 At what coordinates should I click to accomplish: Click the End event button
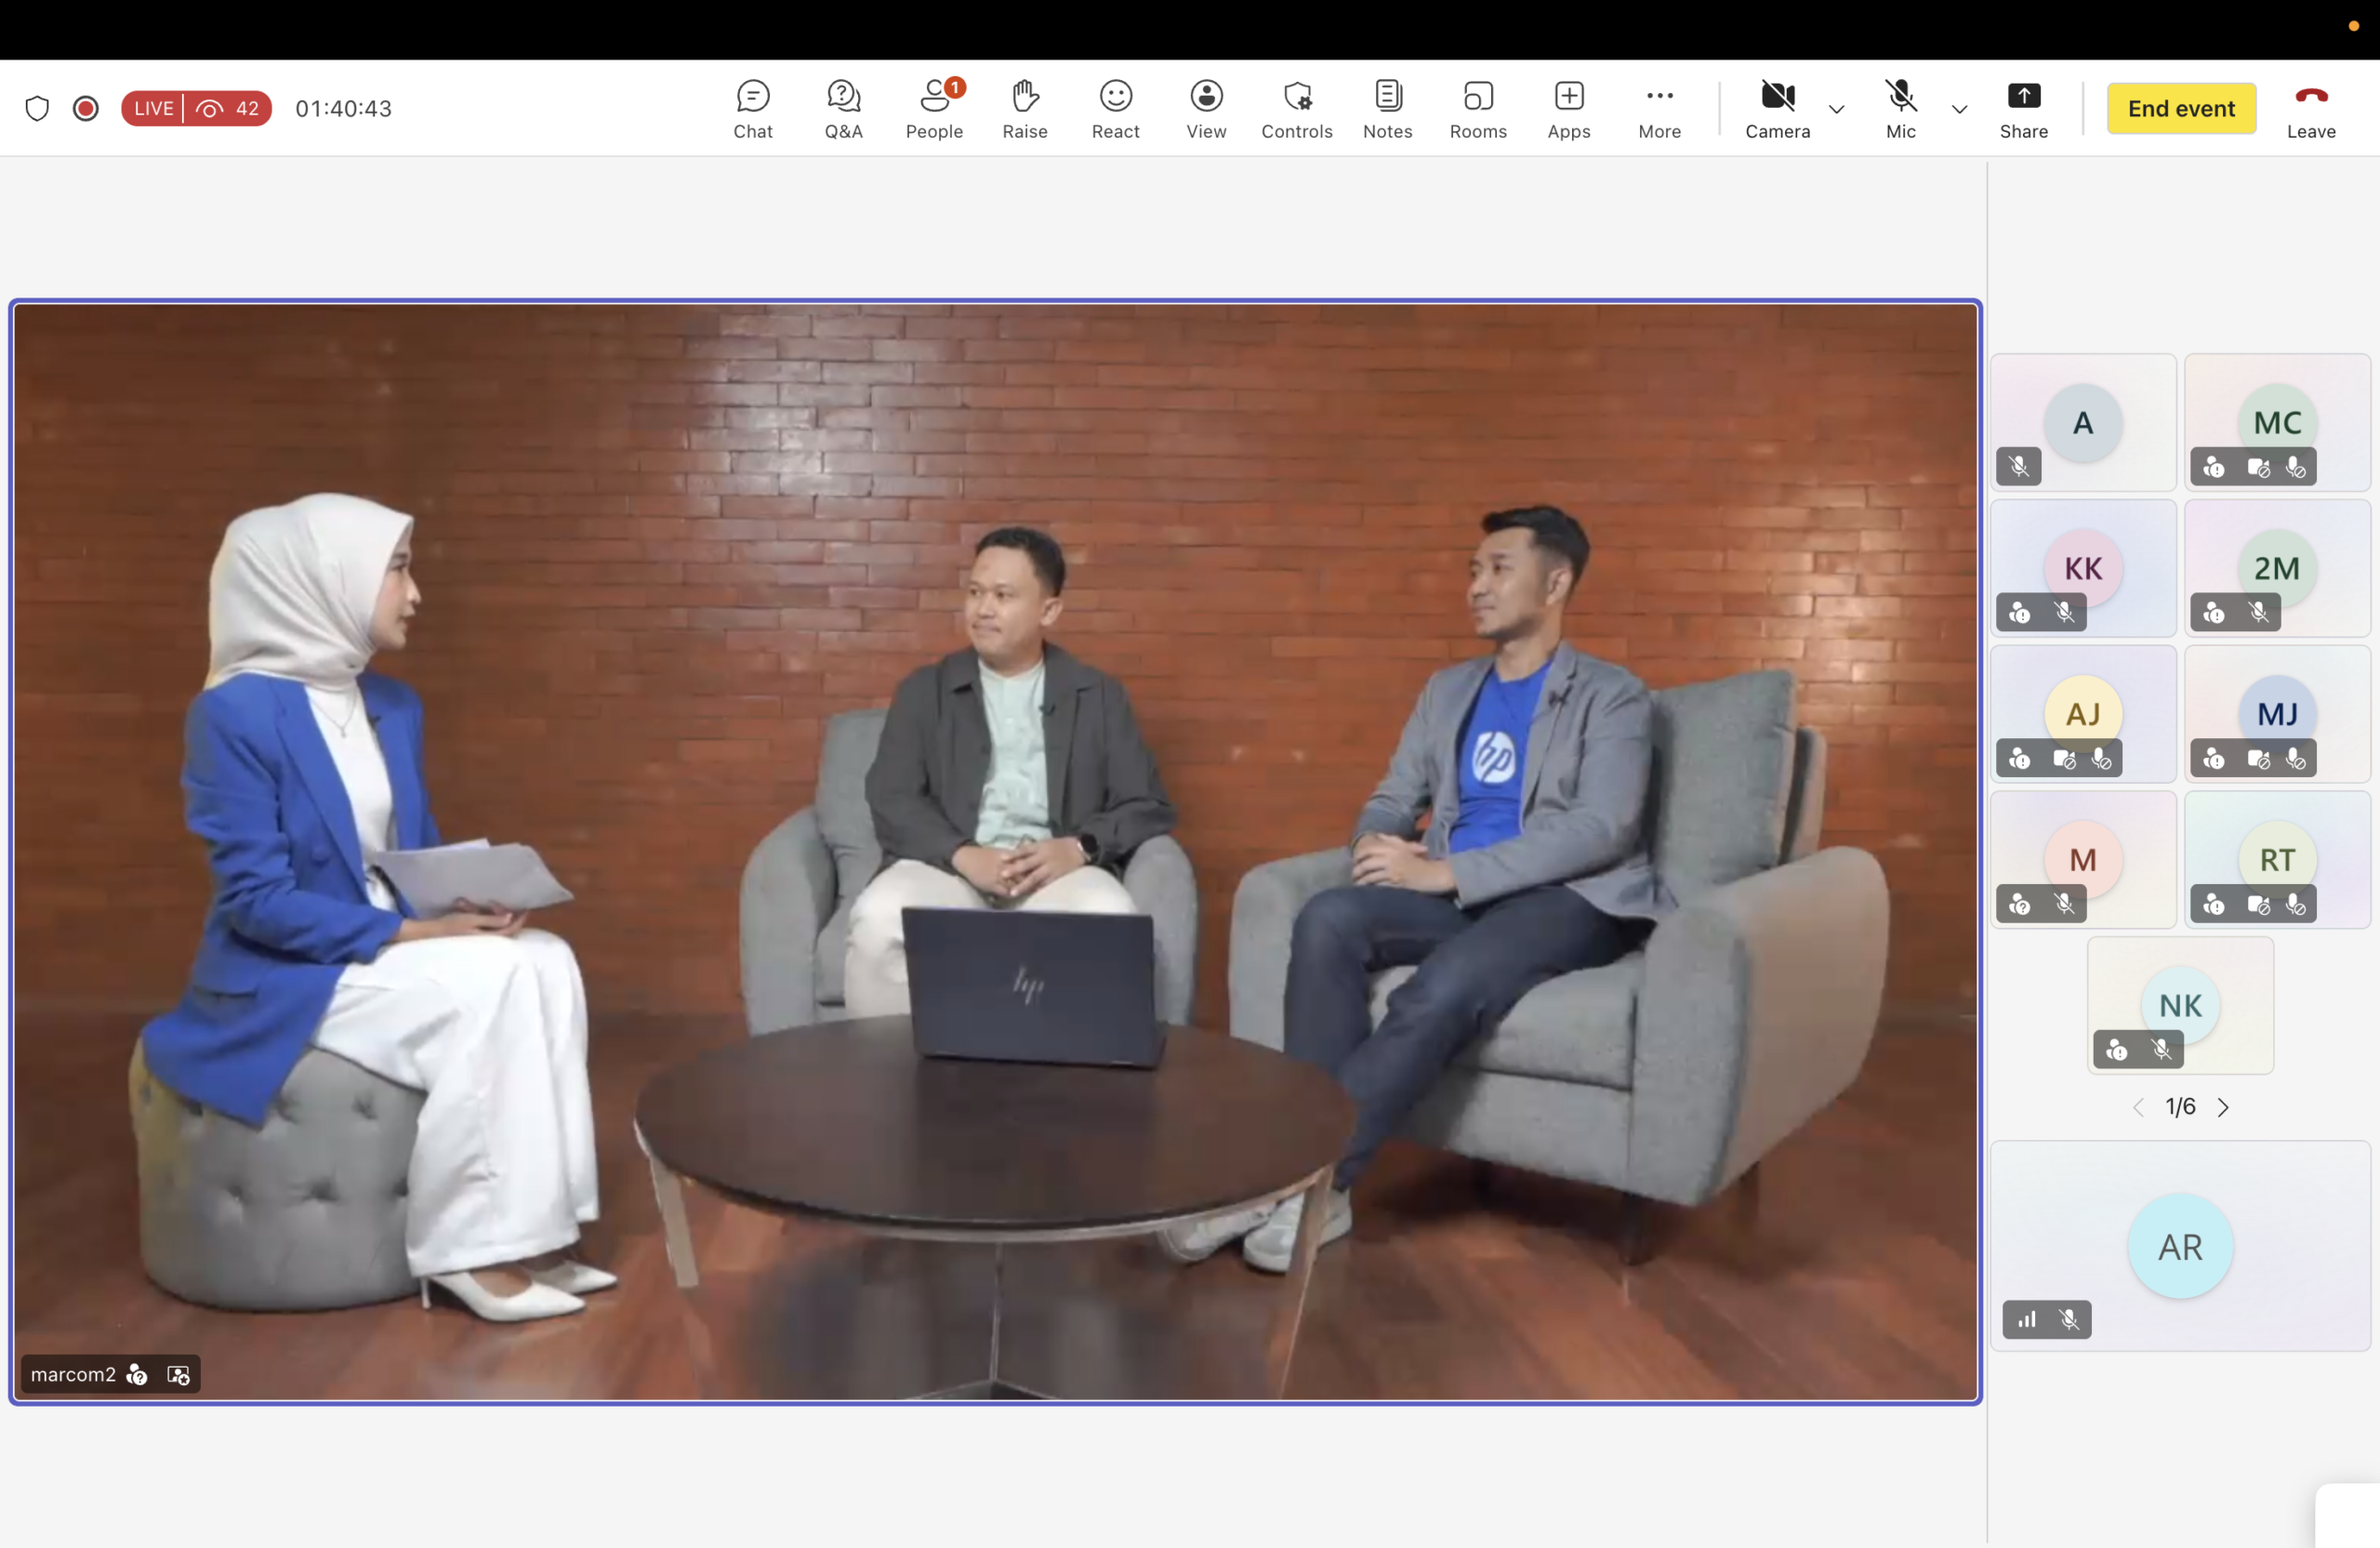[2180, 108]
